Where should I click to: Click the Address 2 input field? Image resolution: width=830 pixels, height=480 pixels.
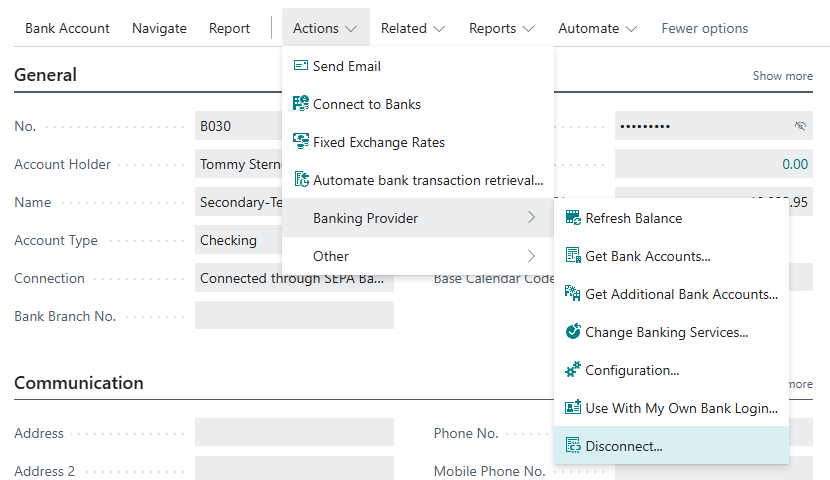[294, 468]
